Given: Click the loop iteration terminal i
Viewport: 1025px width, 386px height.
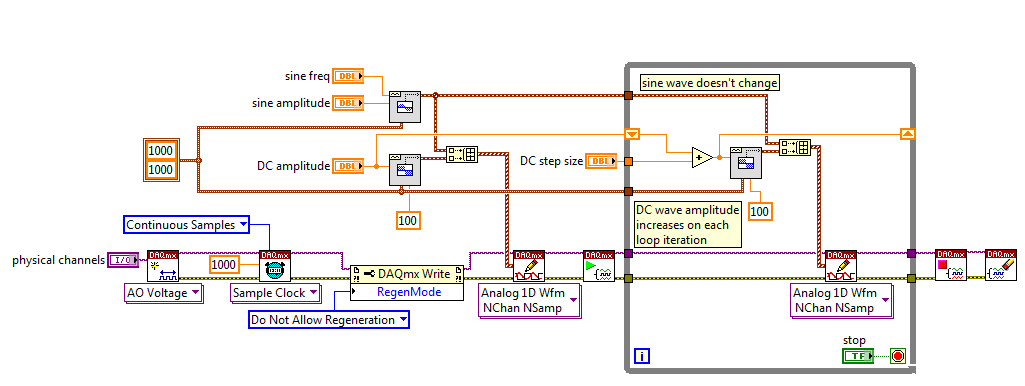Looking at the screenshot, I should (x=642, y=356).
